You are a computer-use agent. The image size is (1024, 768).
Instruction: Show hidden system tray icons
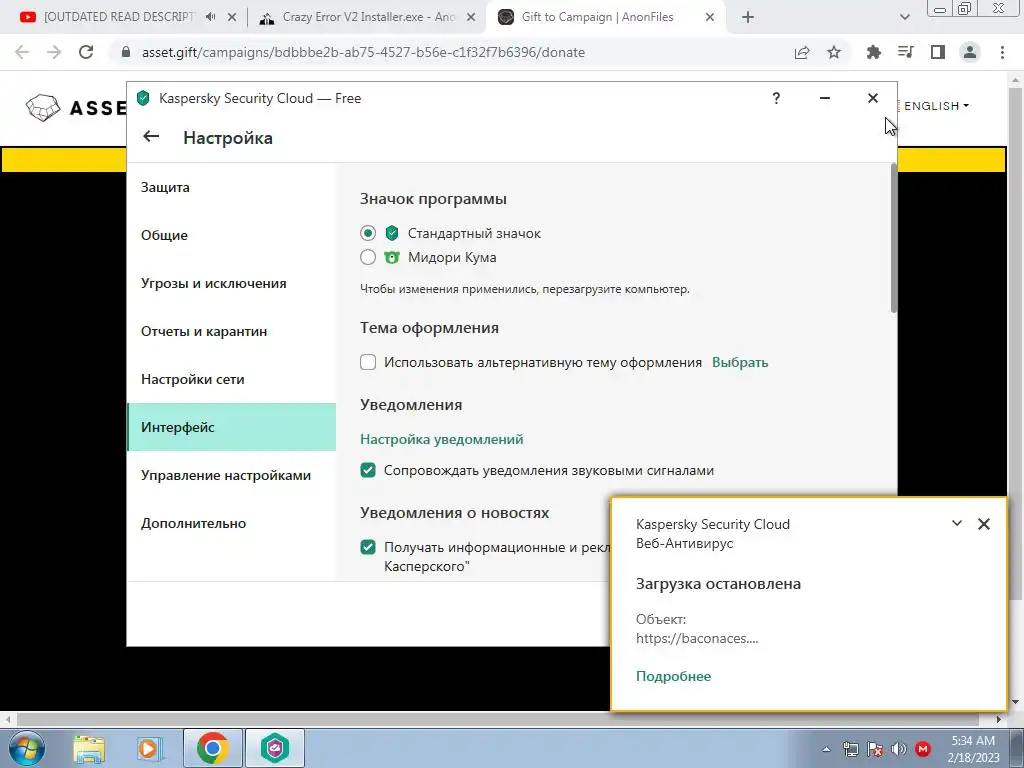(x=826, y=749)
